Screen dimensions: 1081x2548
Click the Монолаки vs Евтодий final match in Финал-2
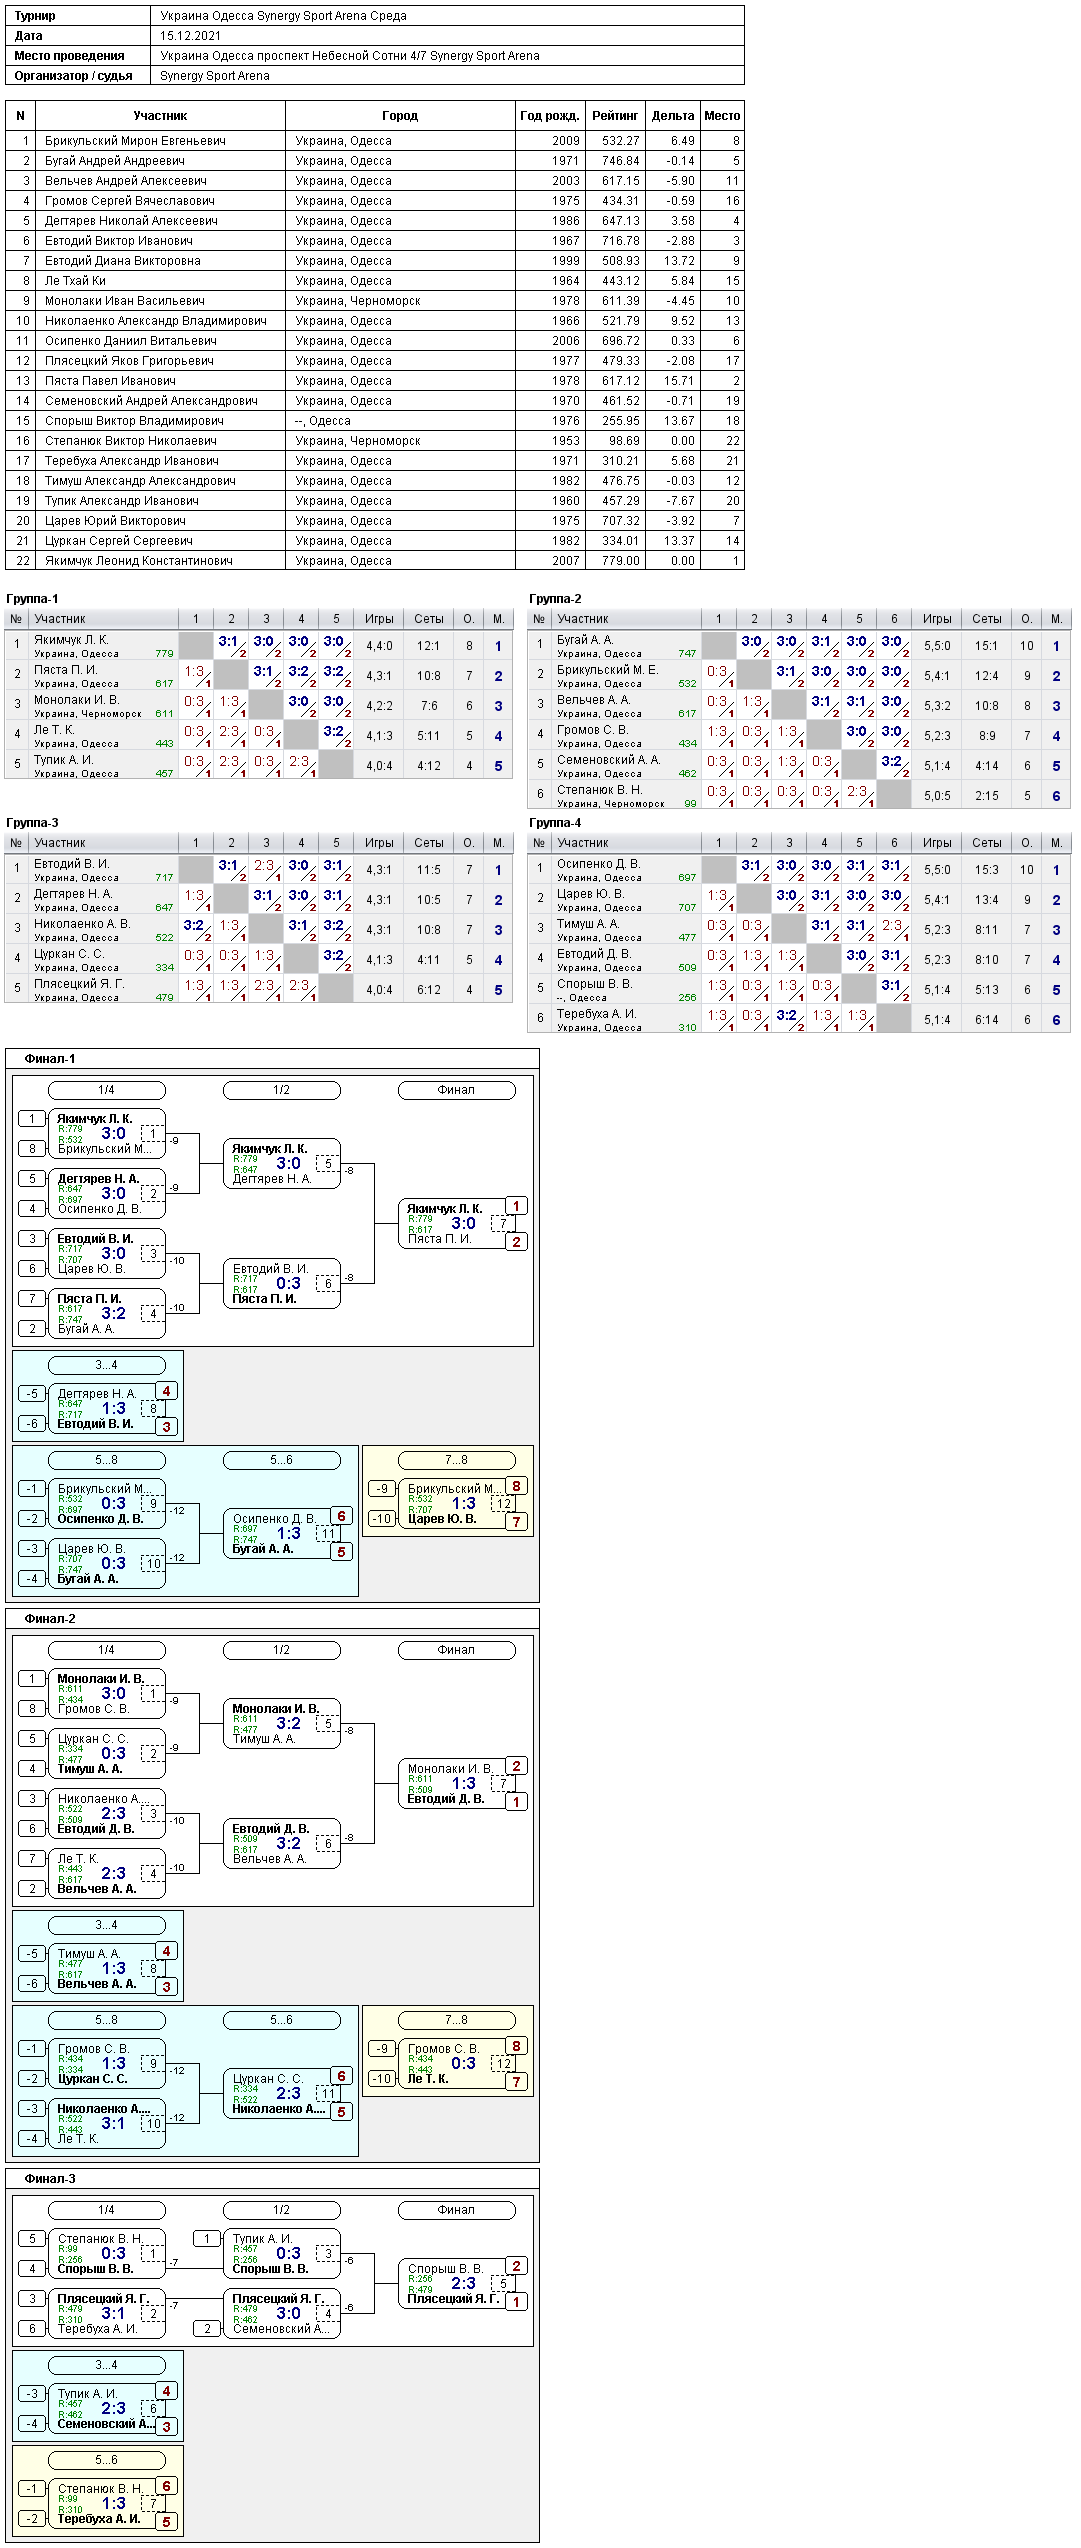click(457, 1784)
